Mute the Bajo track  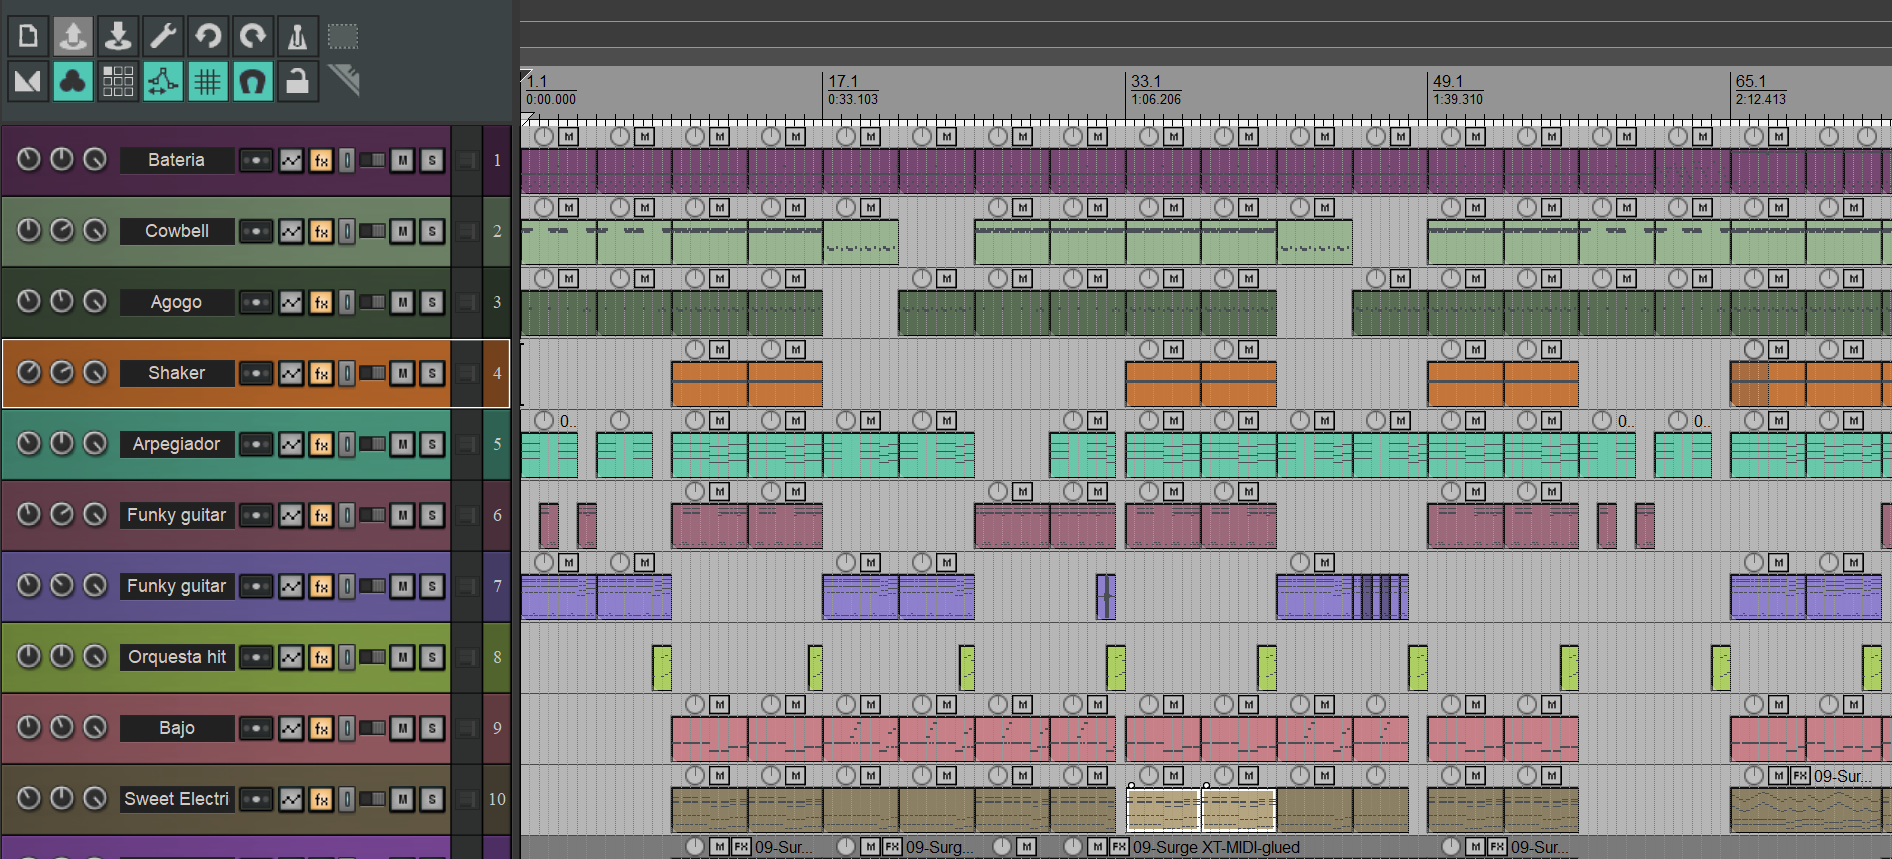pos(402,728)
